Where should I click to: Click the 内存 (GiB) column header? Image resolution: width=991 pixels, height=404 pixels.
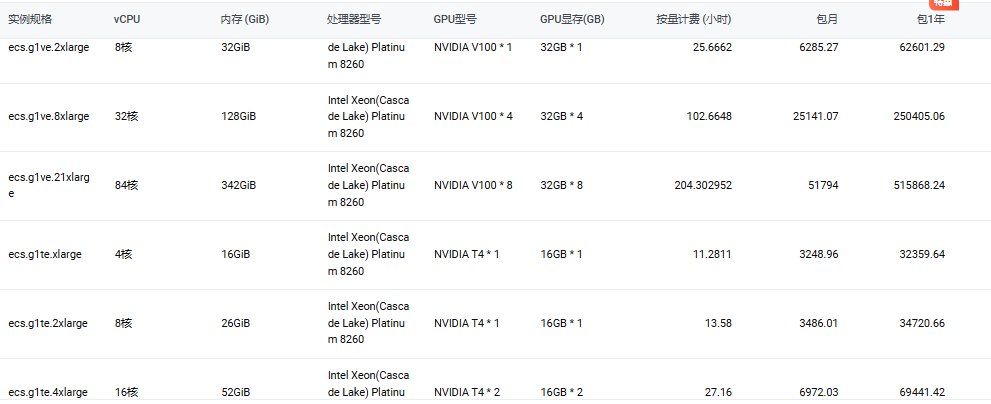pos(245,19)
